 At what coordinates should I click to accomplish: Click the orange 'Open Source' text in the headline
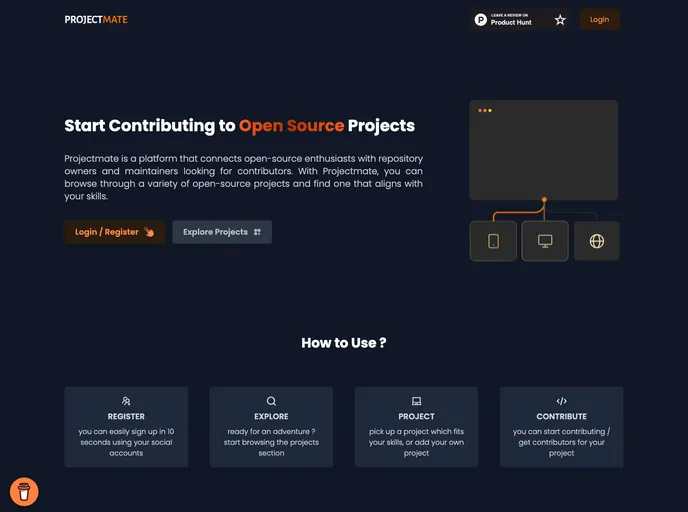(x=291, y=125)
